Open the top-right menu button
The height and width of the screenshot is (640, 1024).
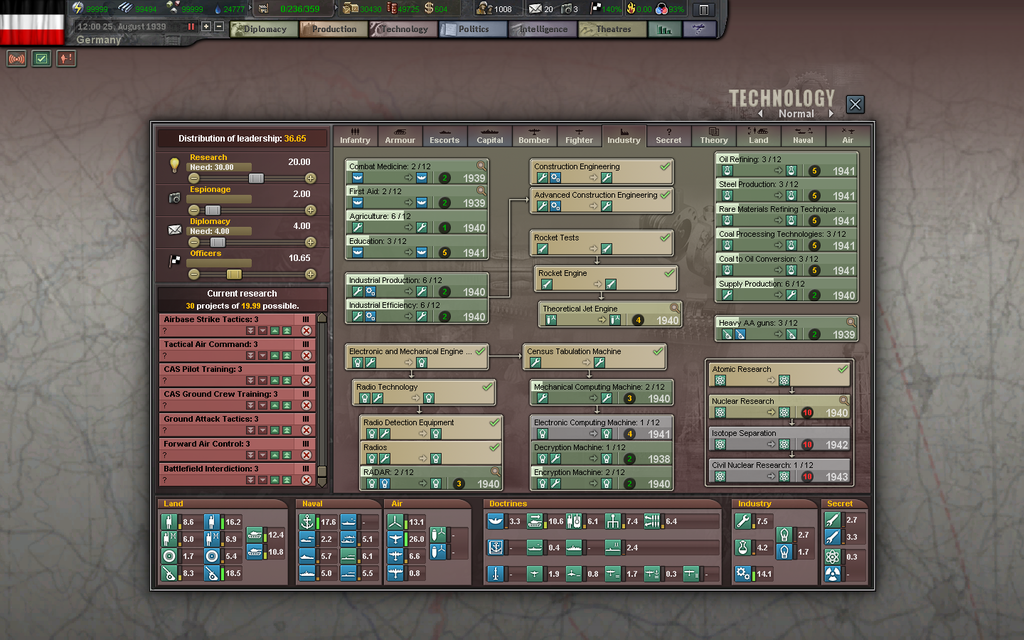click(704, 9)
